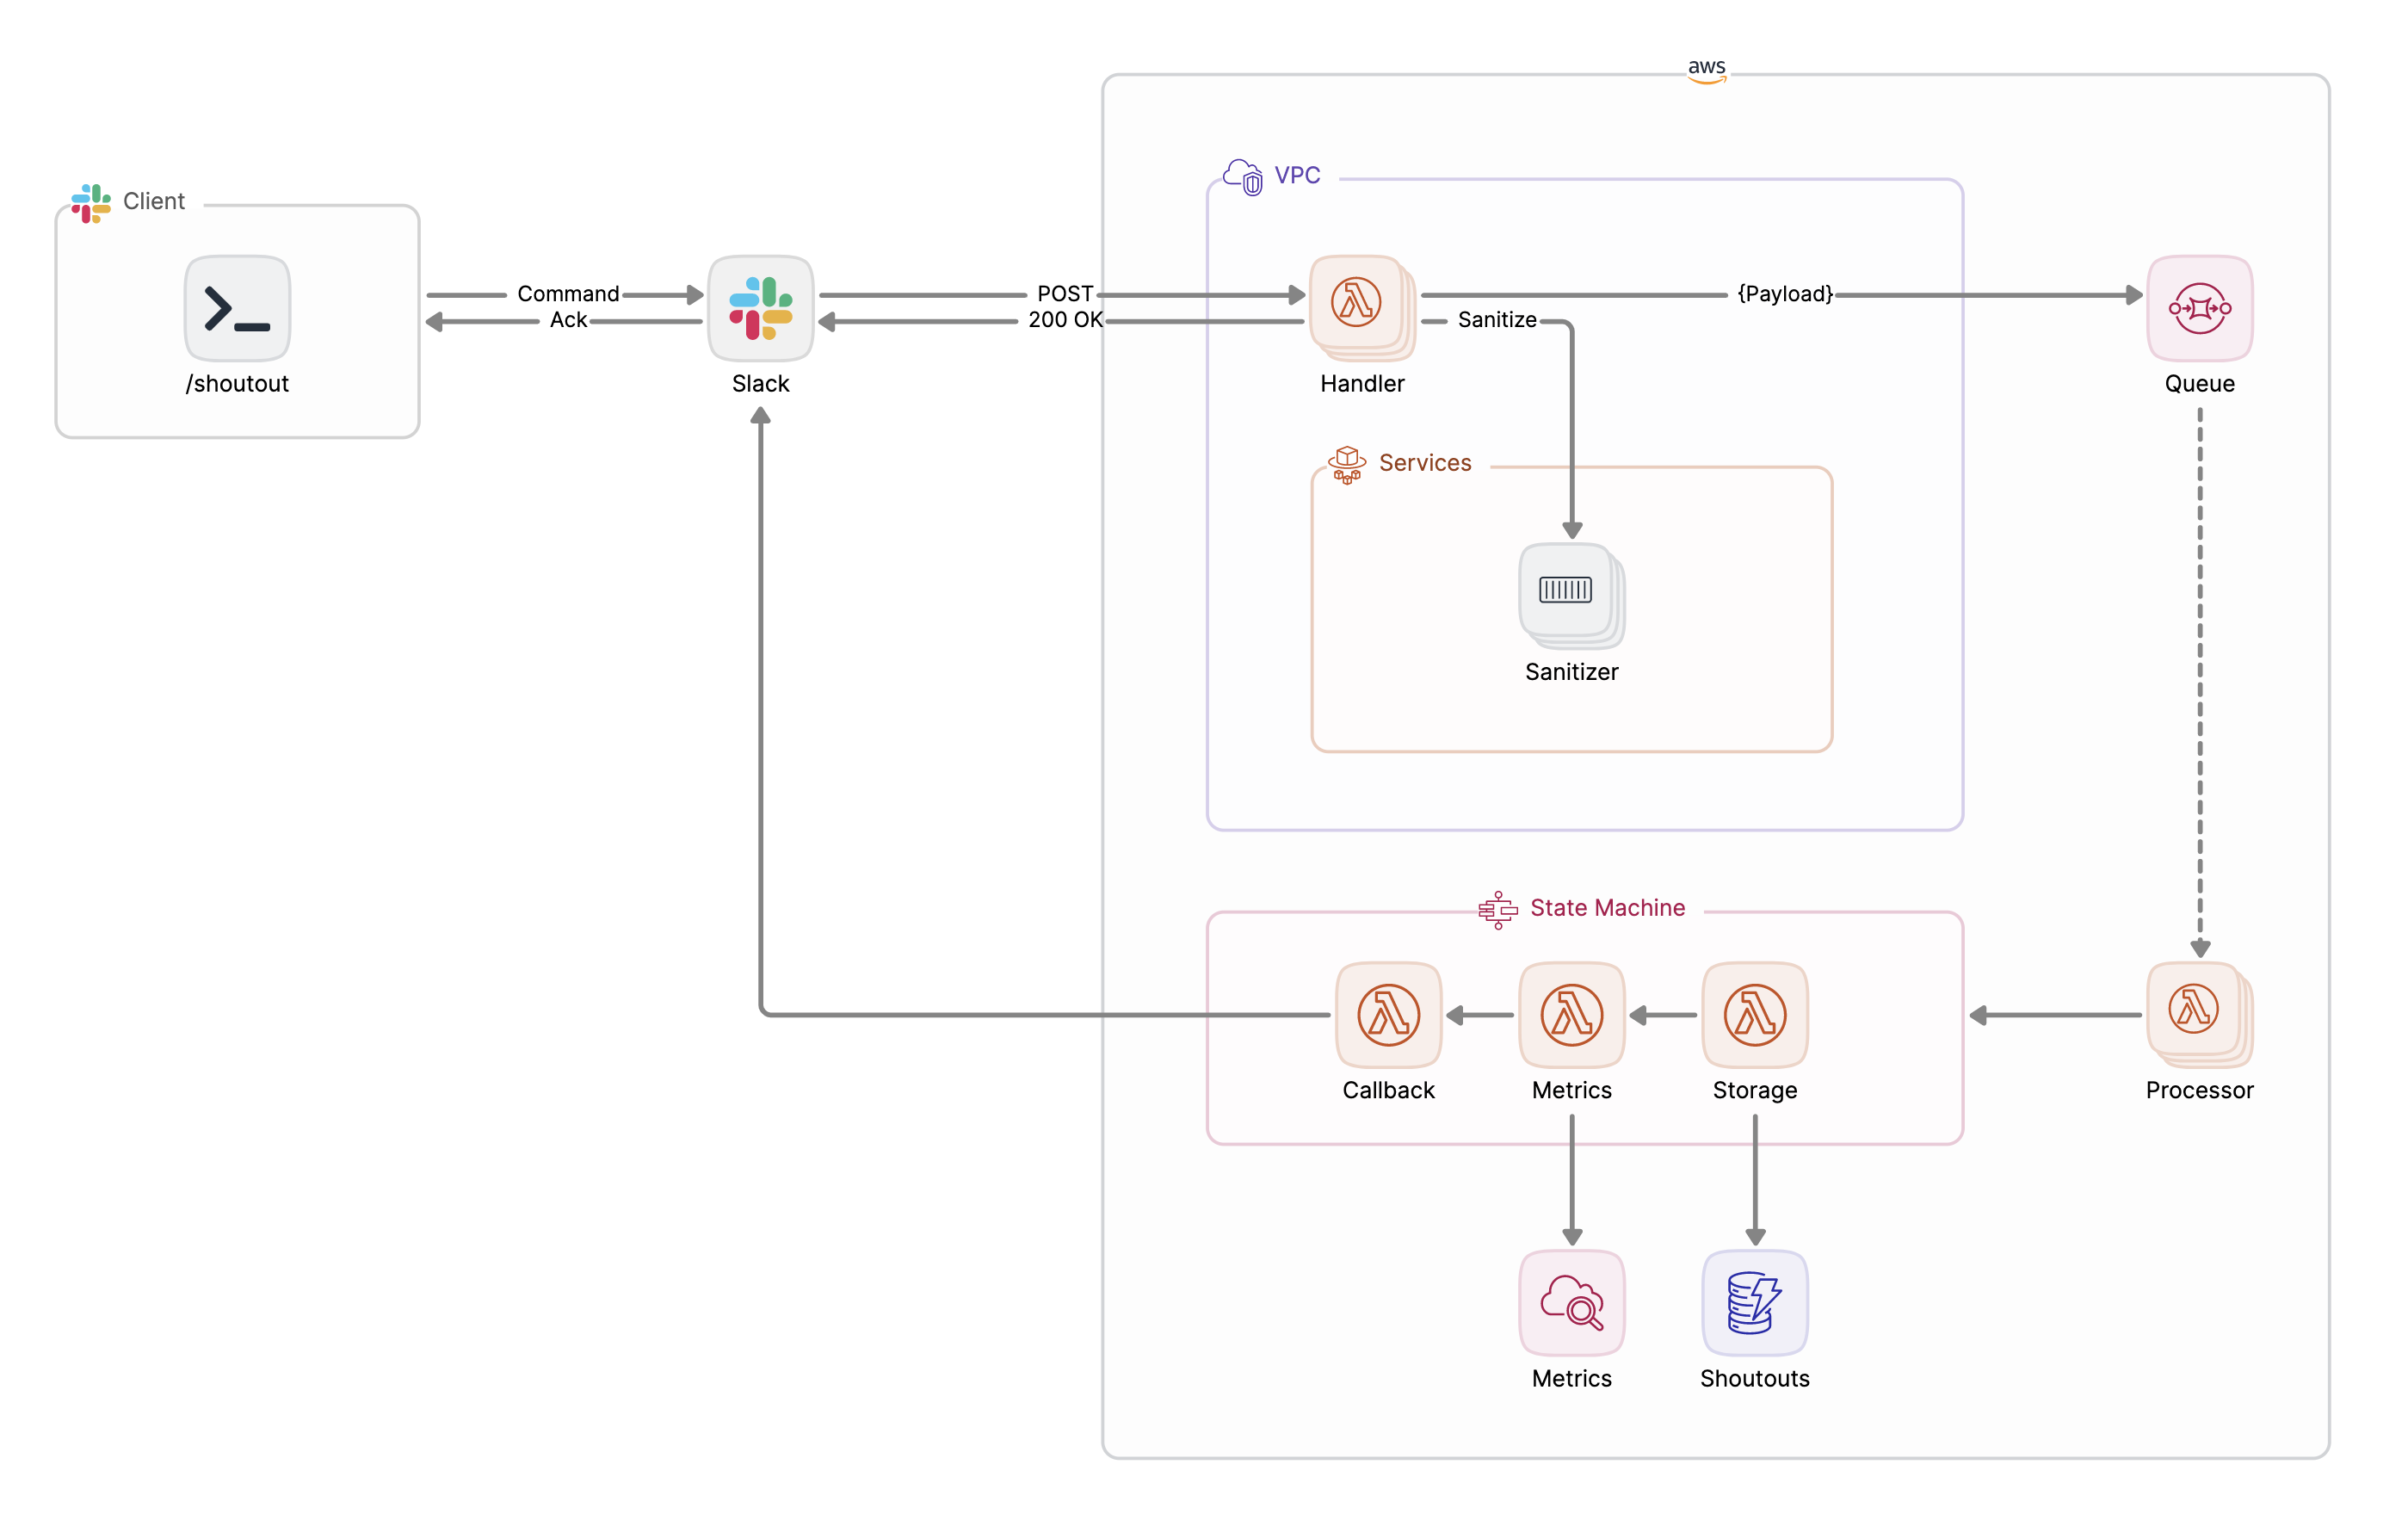Click the {Payload} edge label

[x=1784, y=294]
